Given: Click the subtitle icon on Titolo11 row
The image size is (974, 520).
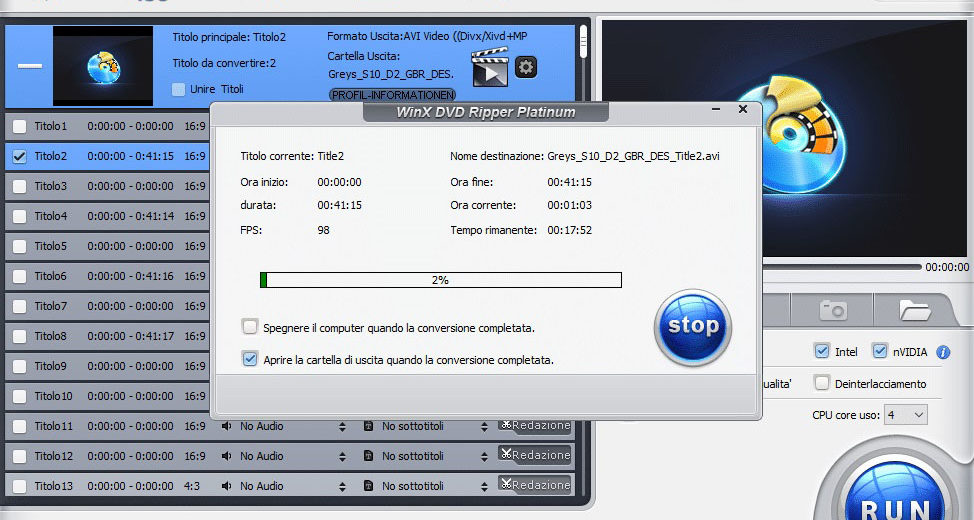Looking at the screenshot, I should 368,426.
